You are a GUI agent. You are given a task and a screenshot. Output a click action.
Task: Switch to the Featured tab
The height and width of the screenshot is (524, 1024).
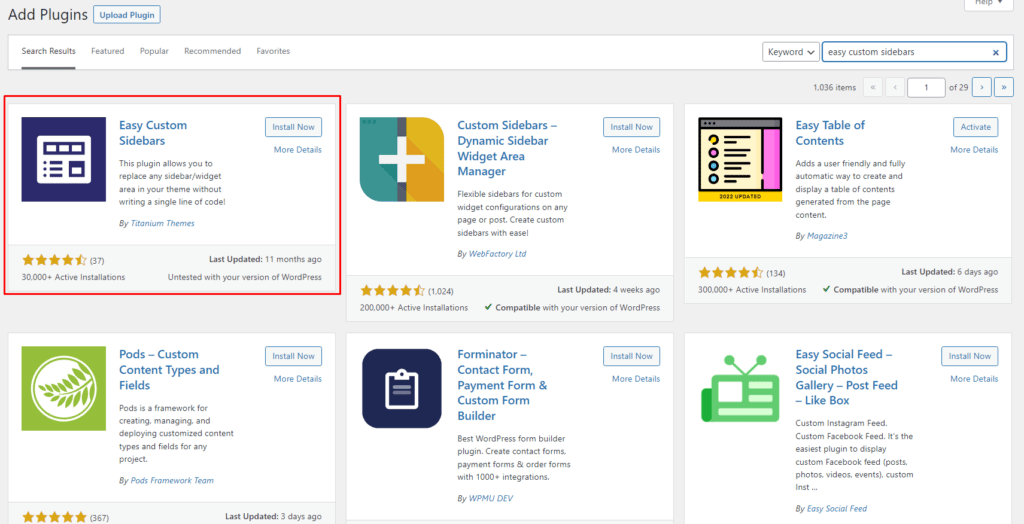[108, 51]
